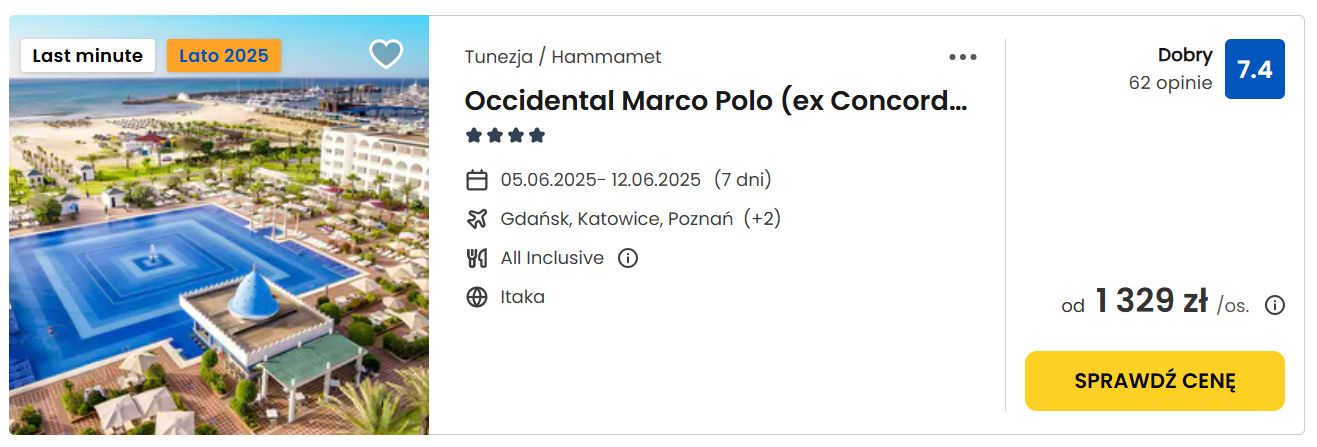This screenshot has width=1317, height=447.
Task: Click the 7.4 rating score badge
Action: (1254, 69)
